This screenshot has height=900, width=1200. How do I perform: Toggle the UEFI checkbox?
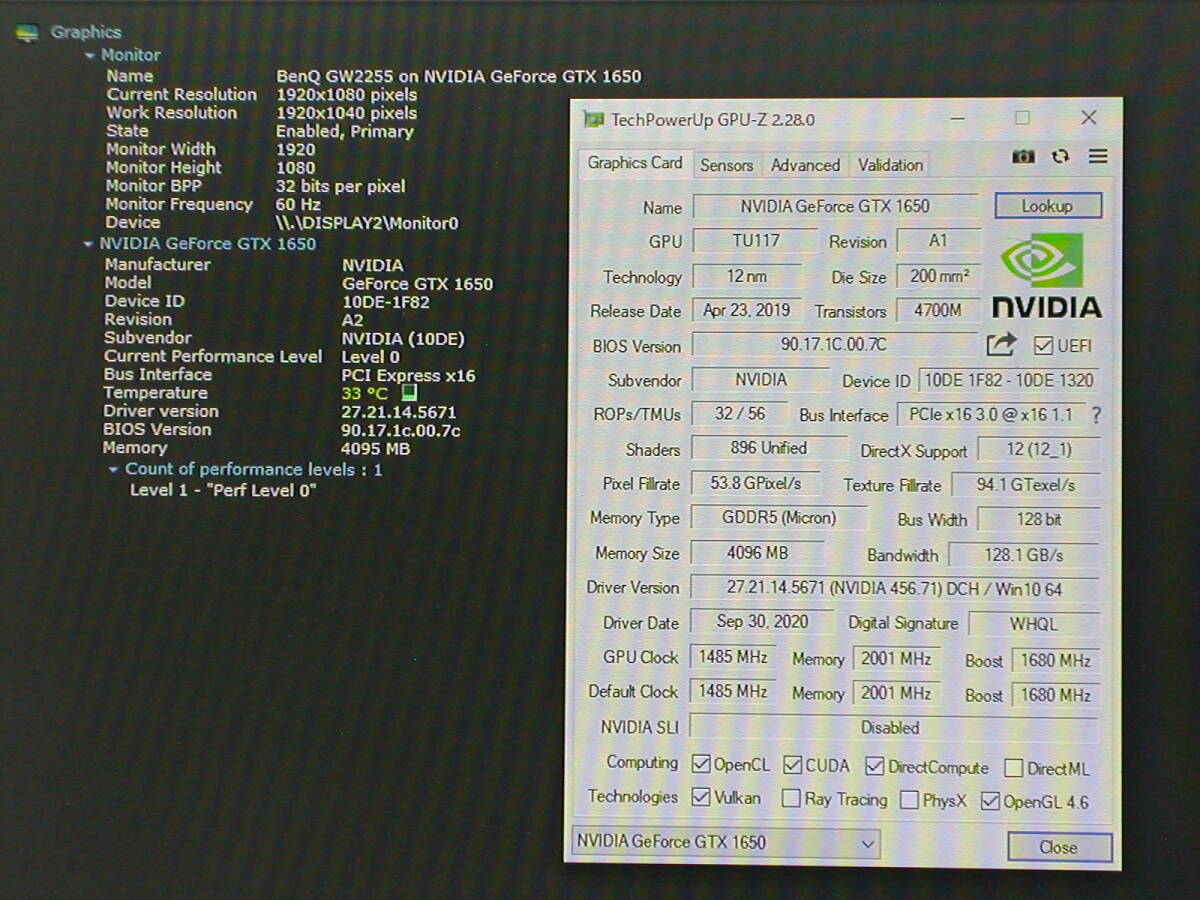[x=1044, y=346]
